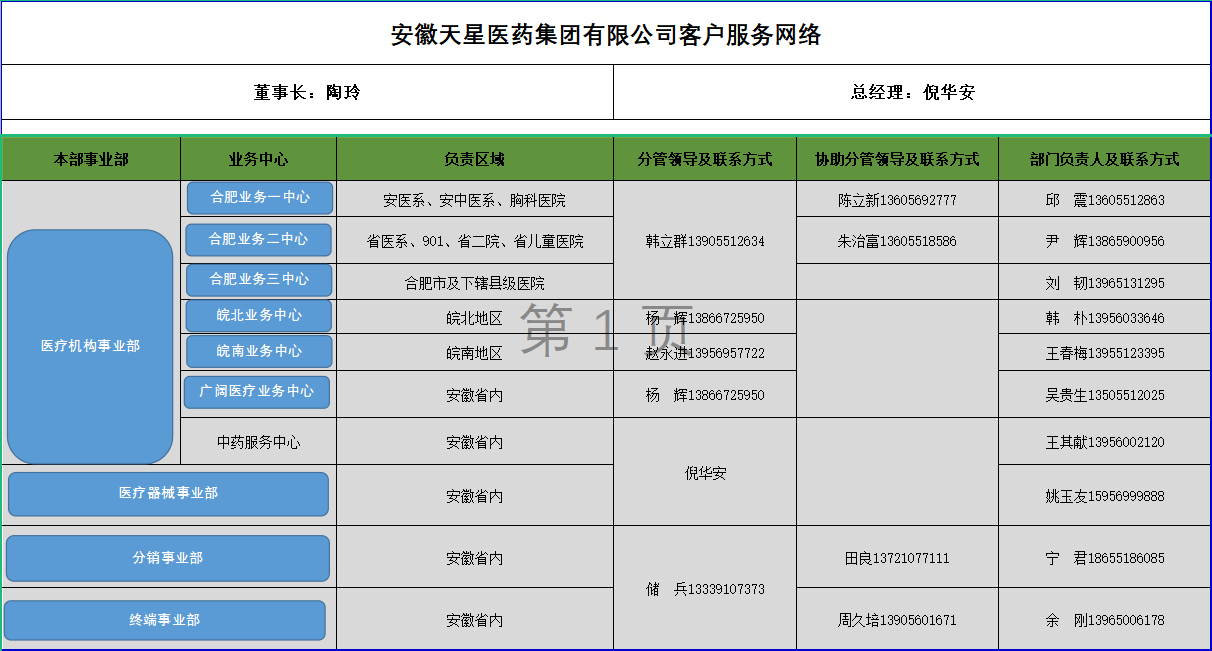Image resolution: width=1212 pixels, height=651 pixels.
Task: Select the 广阔医疗业务中心 shape
Action: point(257,392)
